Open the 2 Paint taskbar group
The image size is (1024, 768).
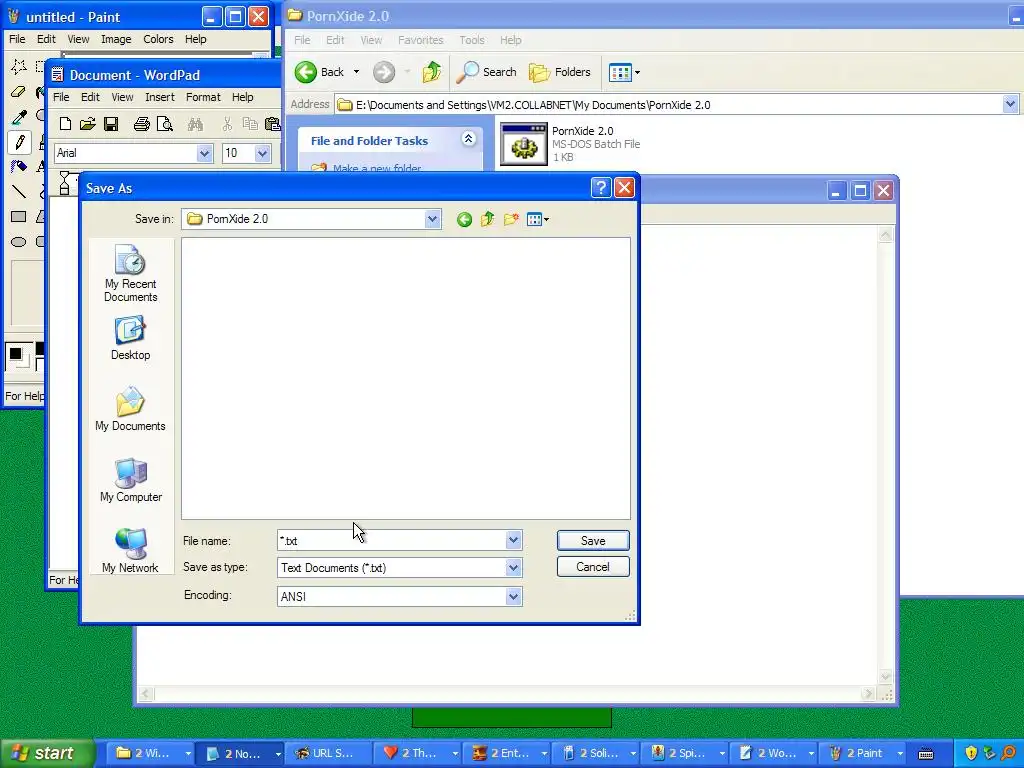pos(865,753)
